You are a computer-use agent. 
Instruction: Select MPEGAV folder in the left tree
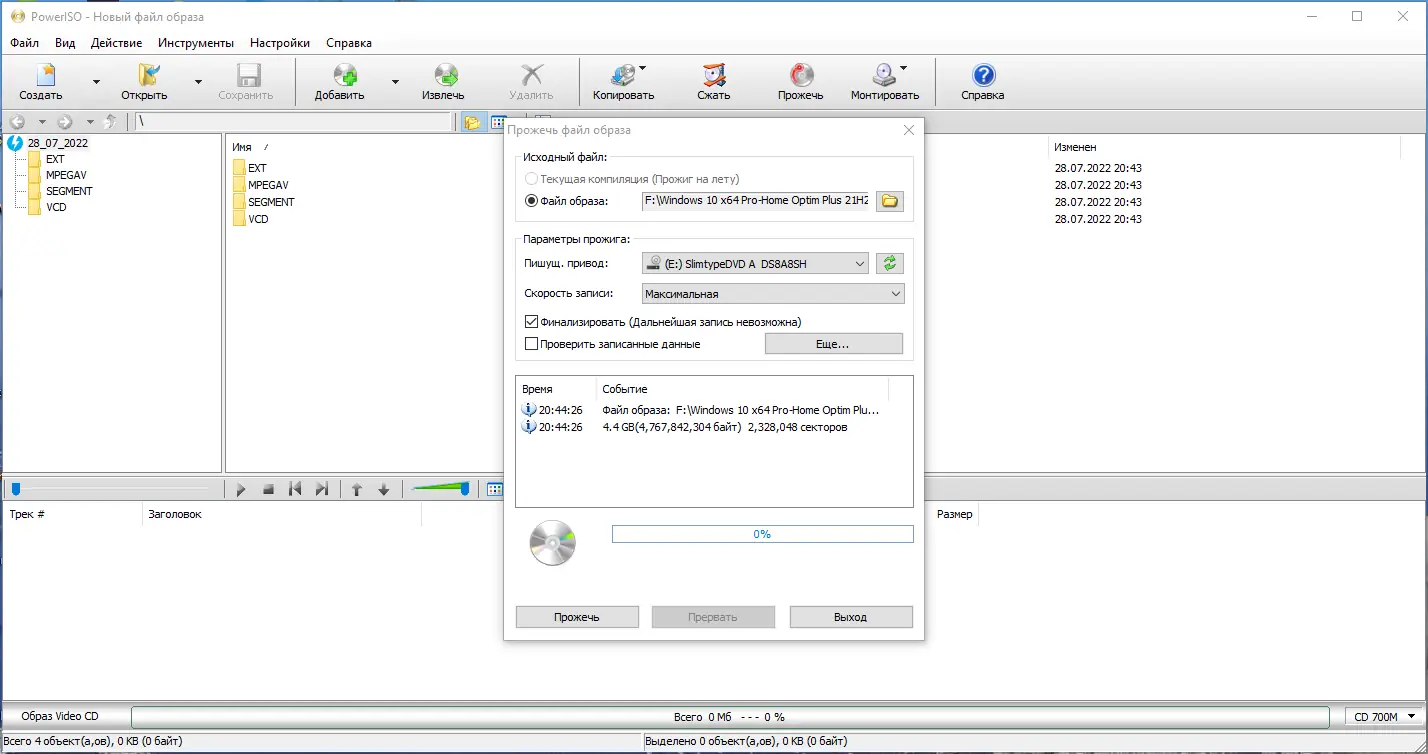pos(66,175)
